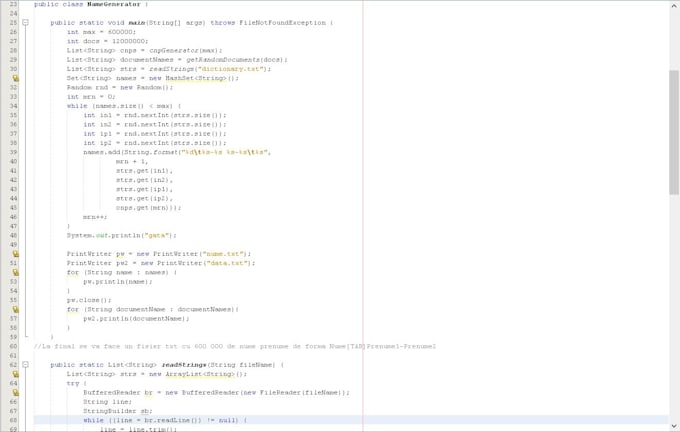This screenshot has width=680, height=432.
Task: Click on the 'public class NameGenerator' line
Action: pos(91,4)
